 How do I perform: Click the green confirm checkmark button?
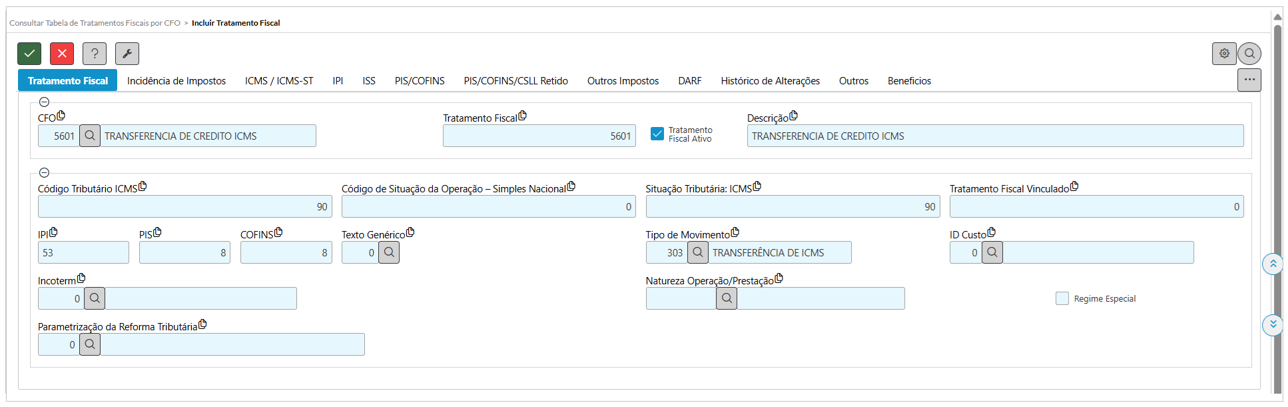(x=30, y=54)
